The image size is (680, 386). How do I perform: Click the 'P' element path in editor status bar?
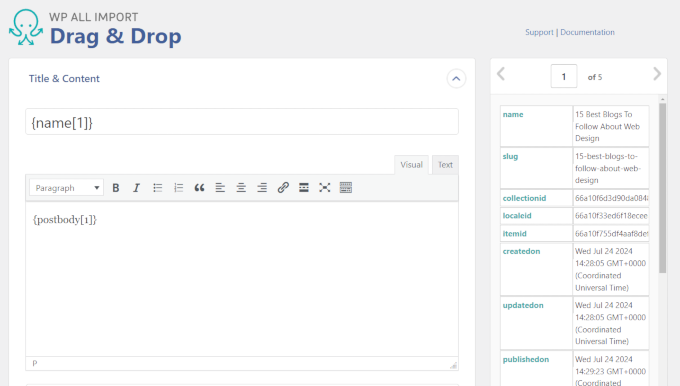point(35,363)
